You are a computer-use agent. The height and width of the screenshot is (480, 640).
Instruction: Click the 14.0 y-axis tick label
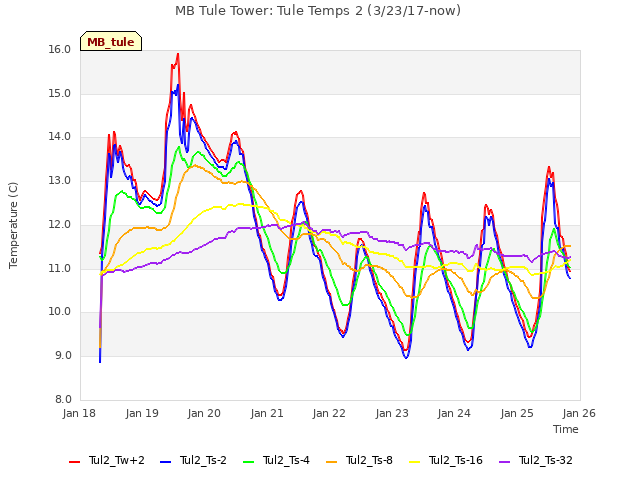60,137
